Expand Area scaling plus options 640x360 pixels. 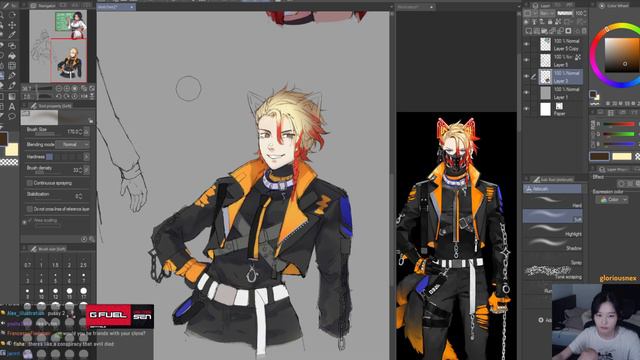click(24, 222)
